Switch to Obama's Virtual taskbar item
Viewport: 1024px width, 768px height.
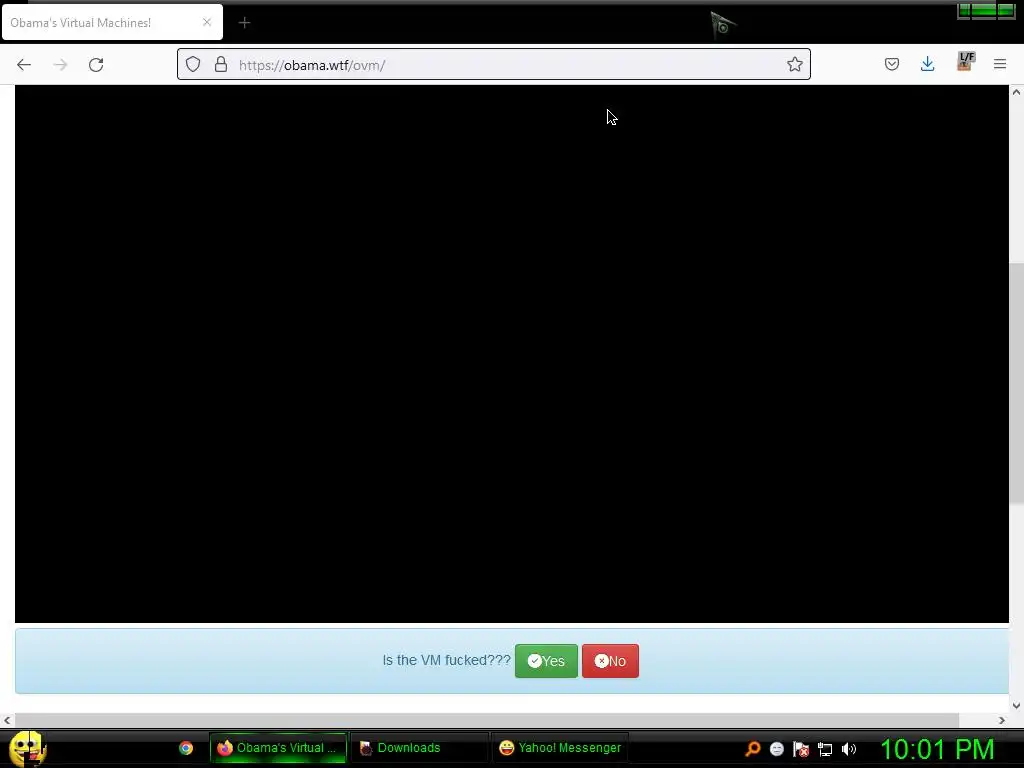click(x=278, y=748)
